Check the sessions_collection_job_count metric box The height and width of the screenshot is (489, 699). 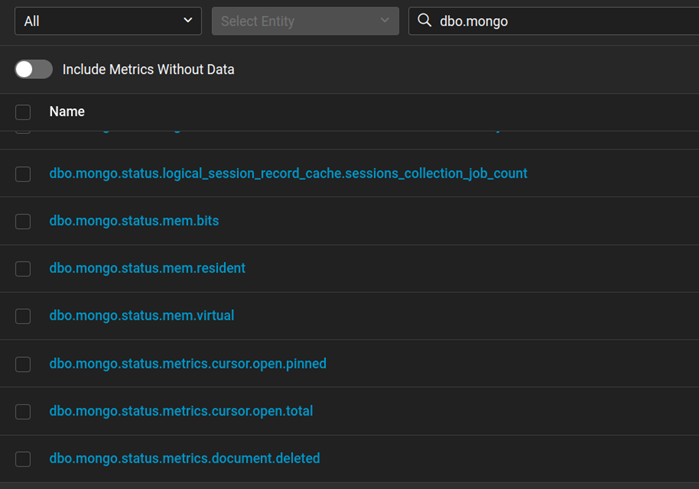pos(23,174)
